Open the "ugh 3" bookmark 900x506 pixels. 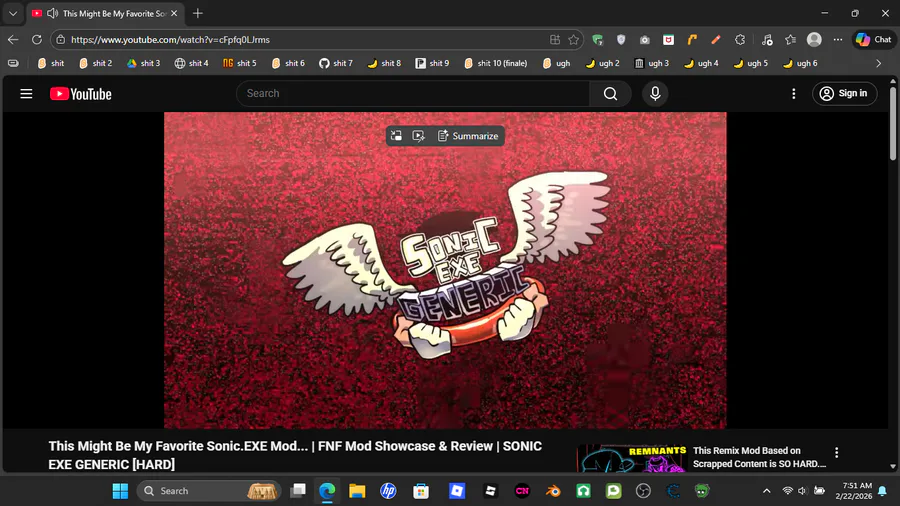click(x=651, y=63)
